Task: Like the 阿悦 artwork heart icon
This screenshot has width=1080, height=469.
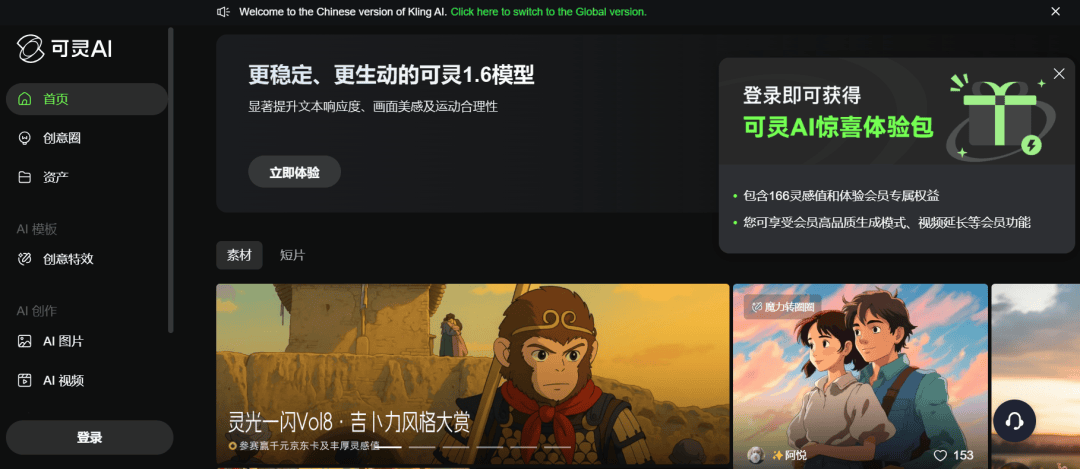Action: (940, 455)
